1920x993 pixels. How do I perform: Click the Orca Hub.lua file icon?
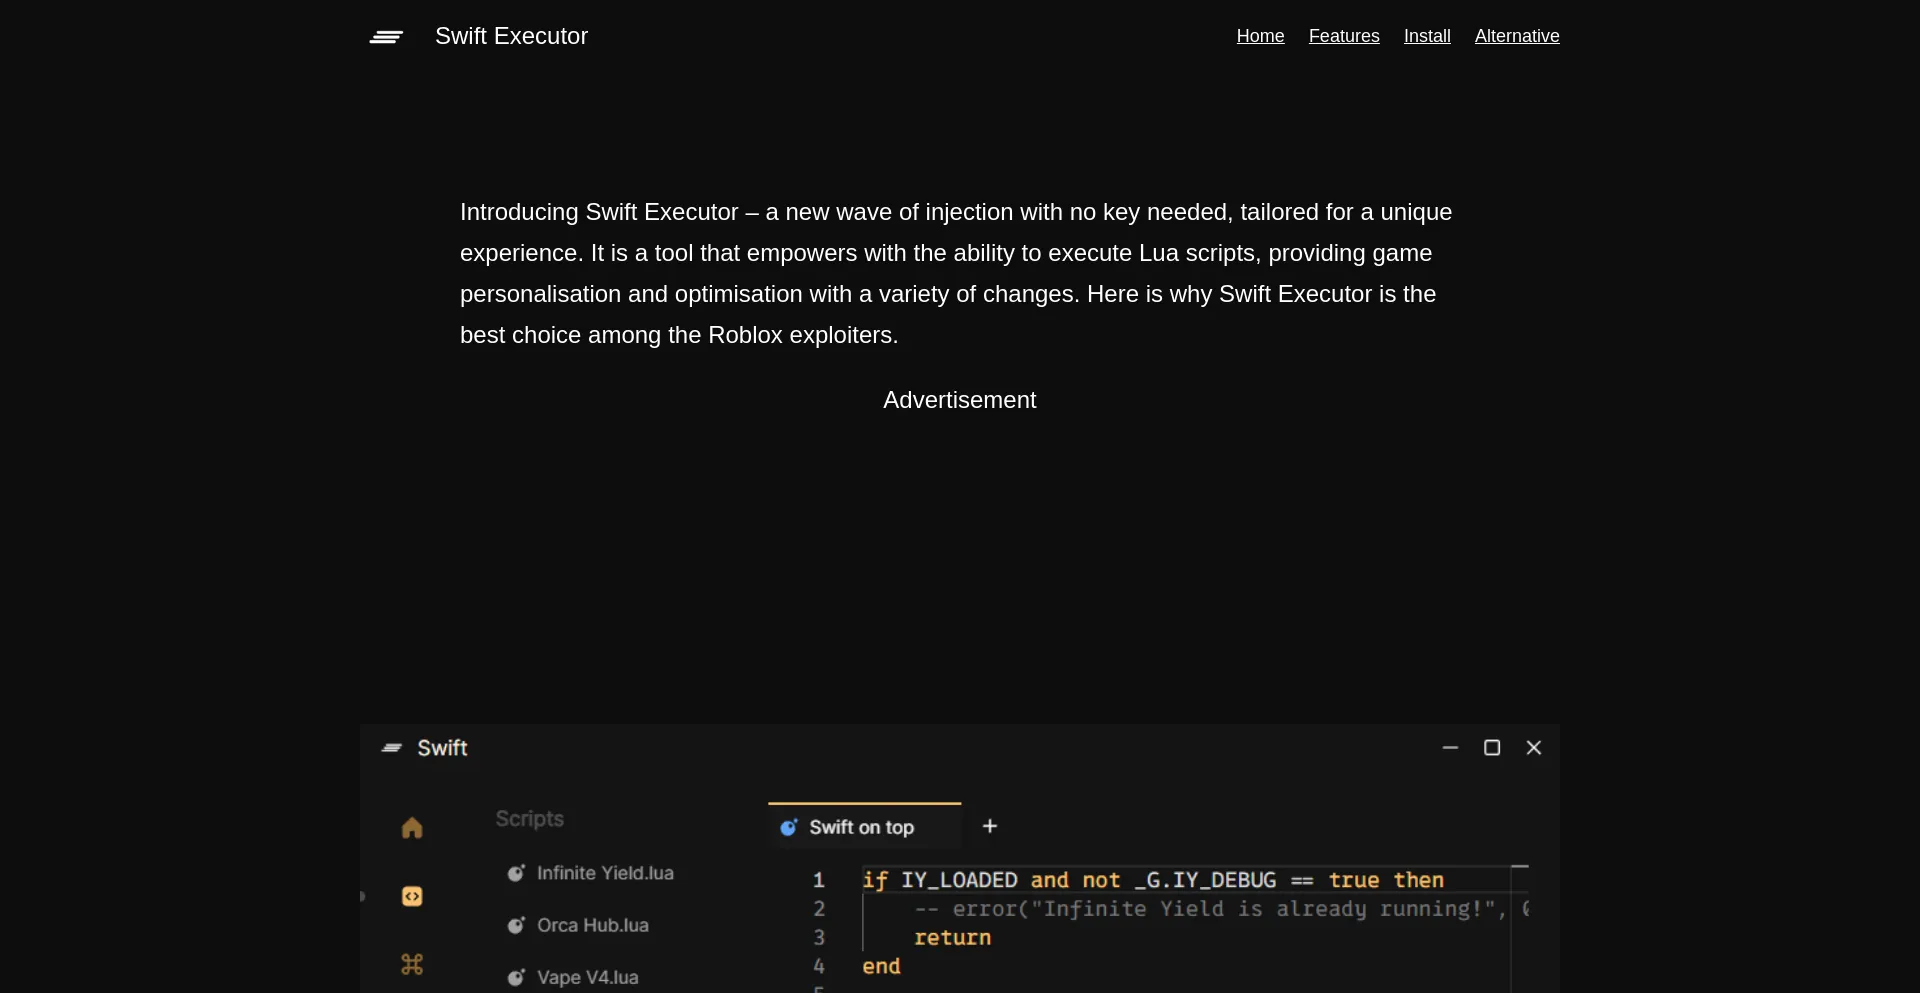[x=516, y=925]
